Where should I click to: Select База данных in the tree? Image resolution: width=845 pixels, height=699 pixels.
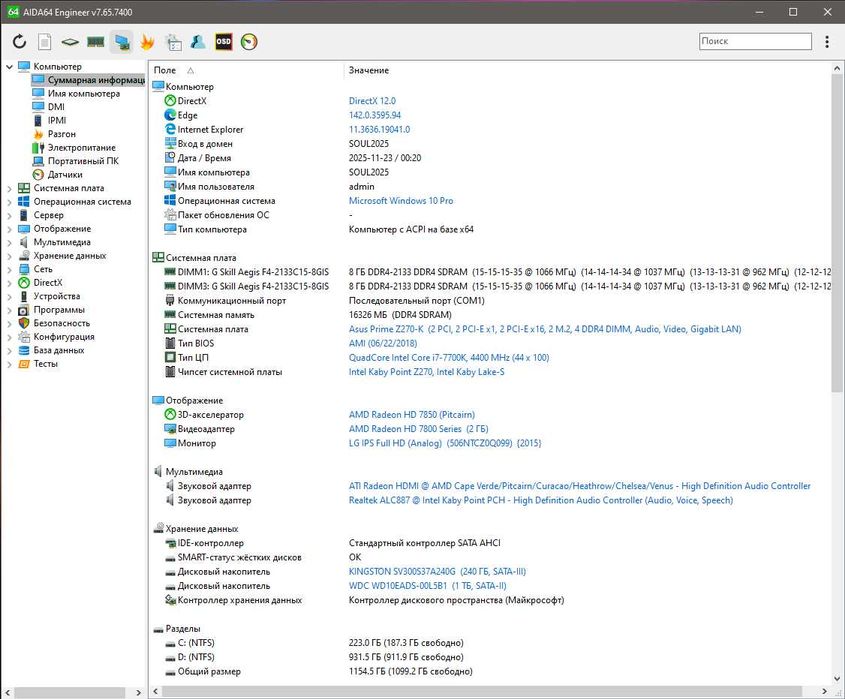coord(59,350)
